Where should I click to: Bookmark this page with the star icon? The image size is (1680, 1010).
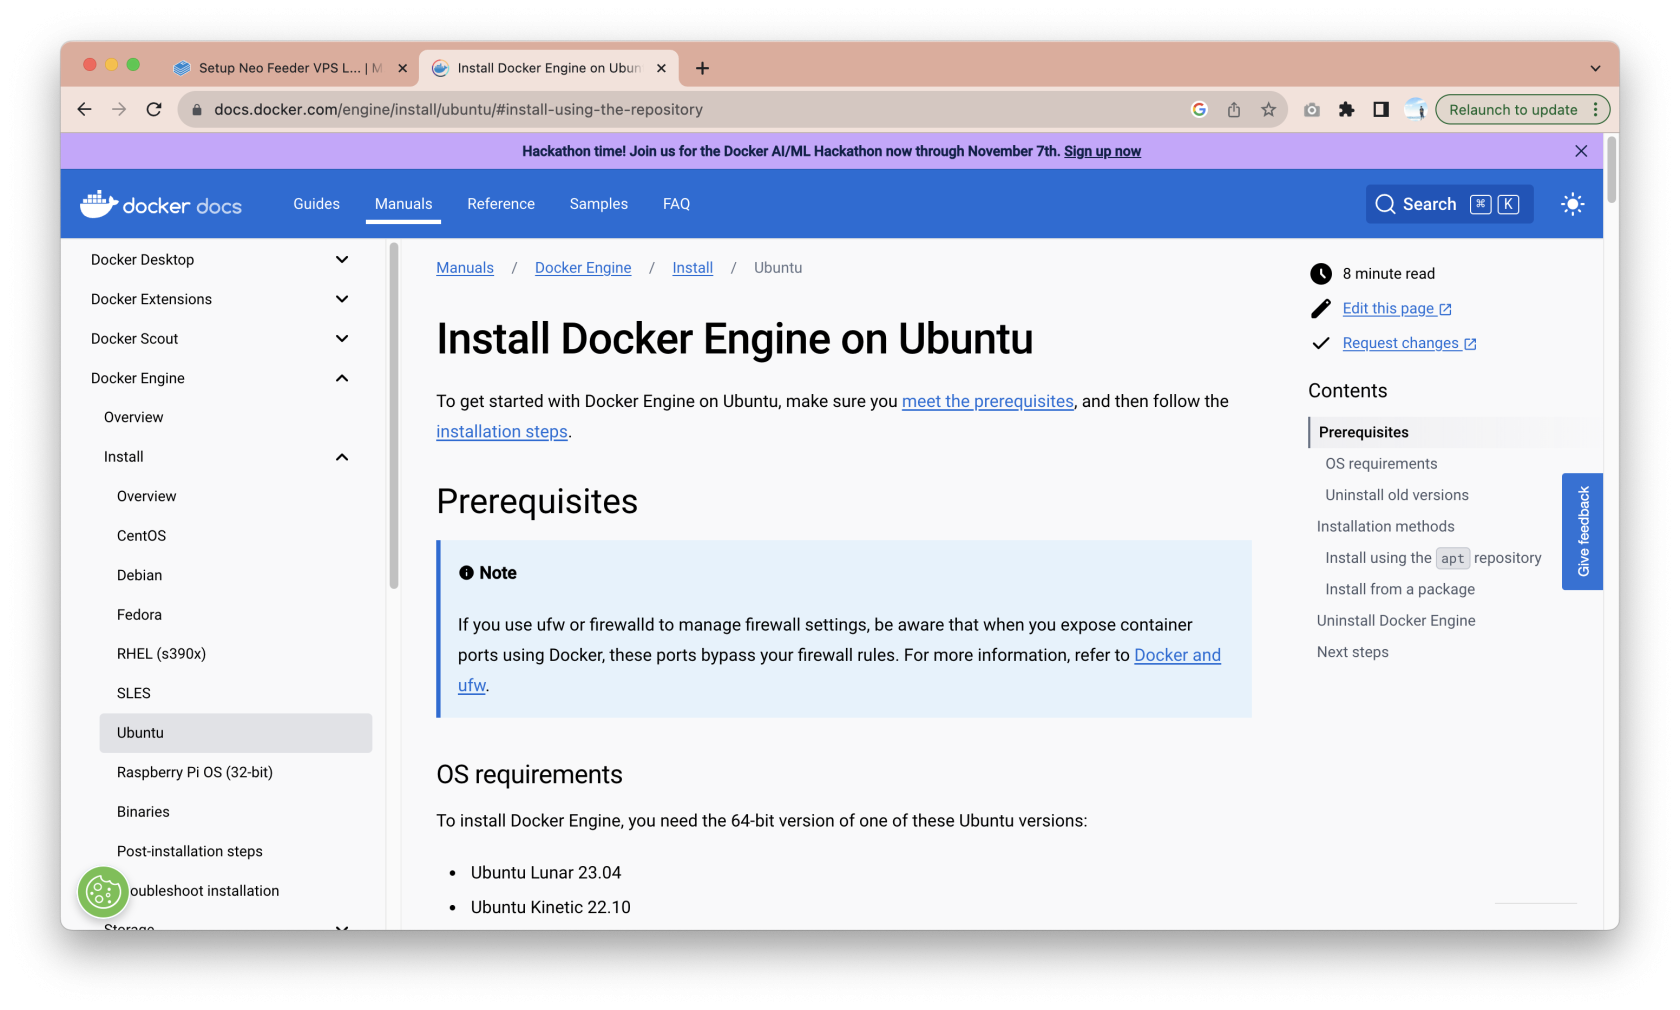tap(1268, 109)
